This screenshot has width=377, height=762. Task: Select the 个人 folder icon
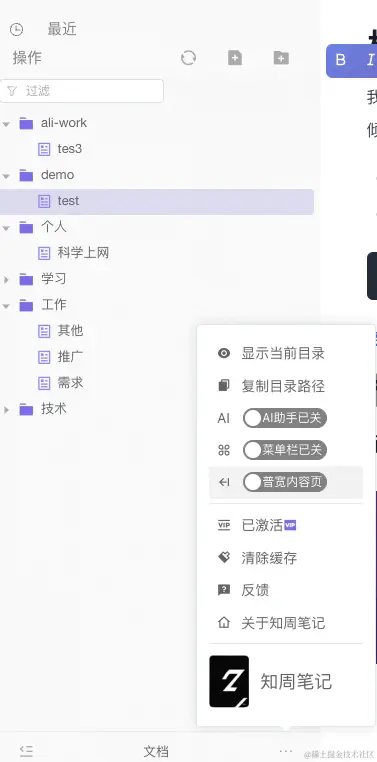tap(26, 227)
